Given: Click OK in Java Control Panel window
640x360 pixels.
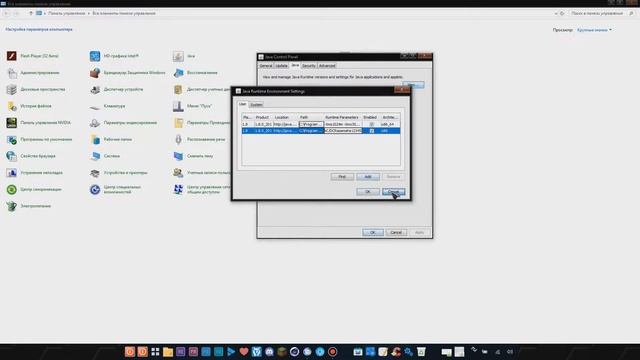Looking at the screenshot, I should click(373, 233).
